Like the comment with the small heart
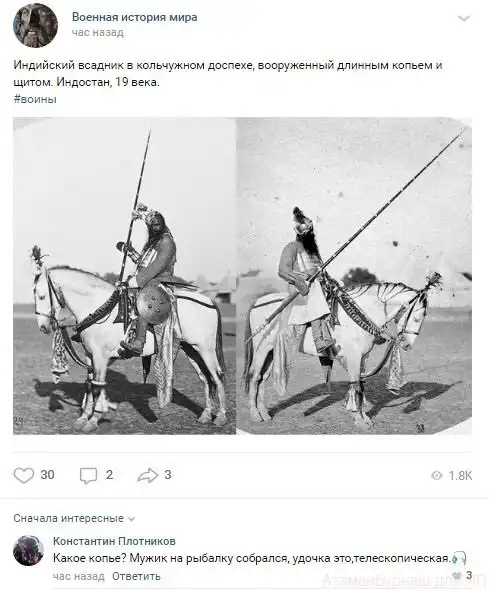The height and width of the screenshot is (591, 495). point(457,575)
